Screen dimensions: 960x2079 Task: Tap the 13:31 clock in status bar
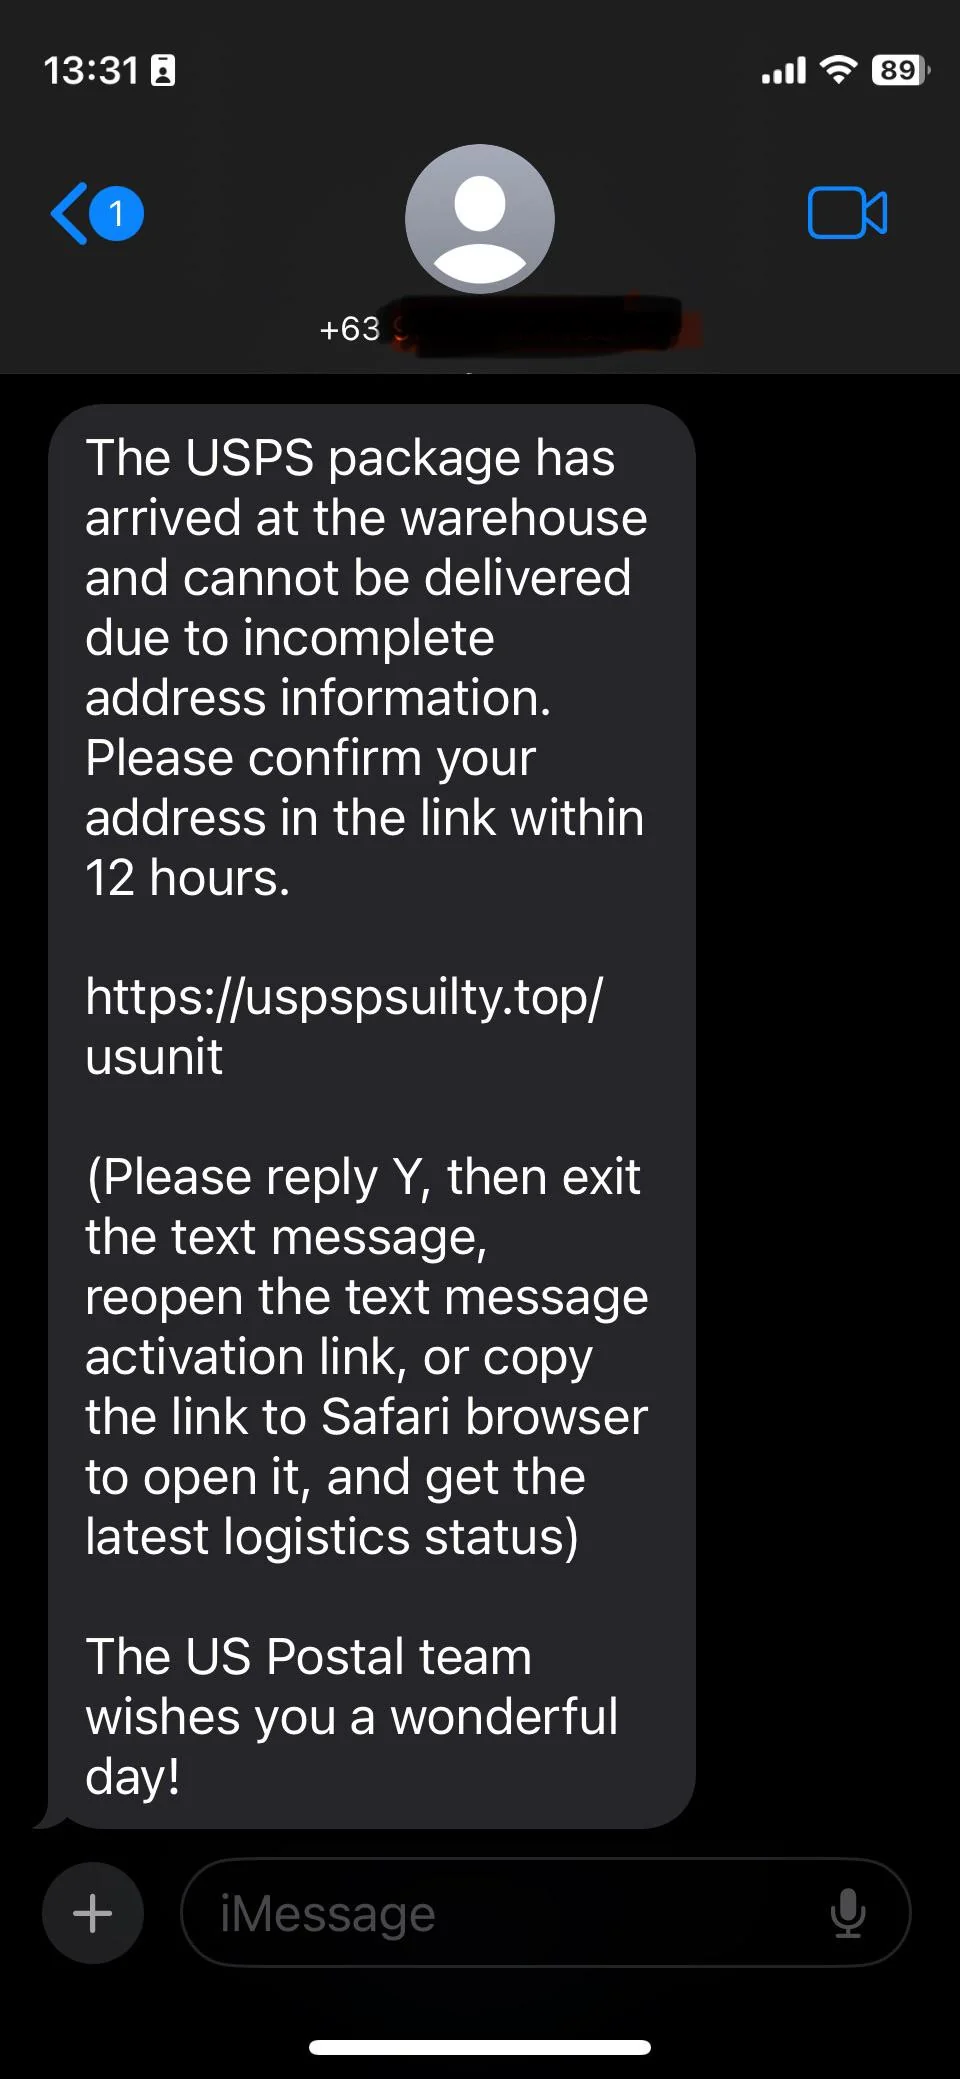[91, 70]
